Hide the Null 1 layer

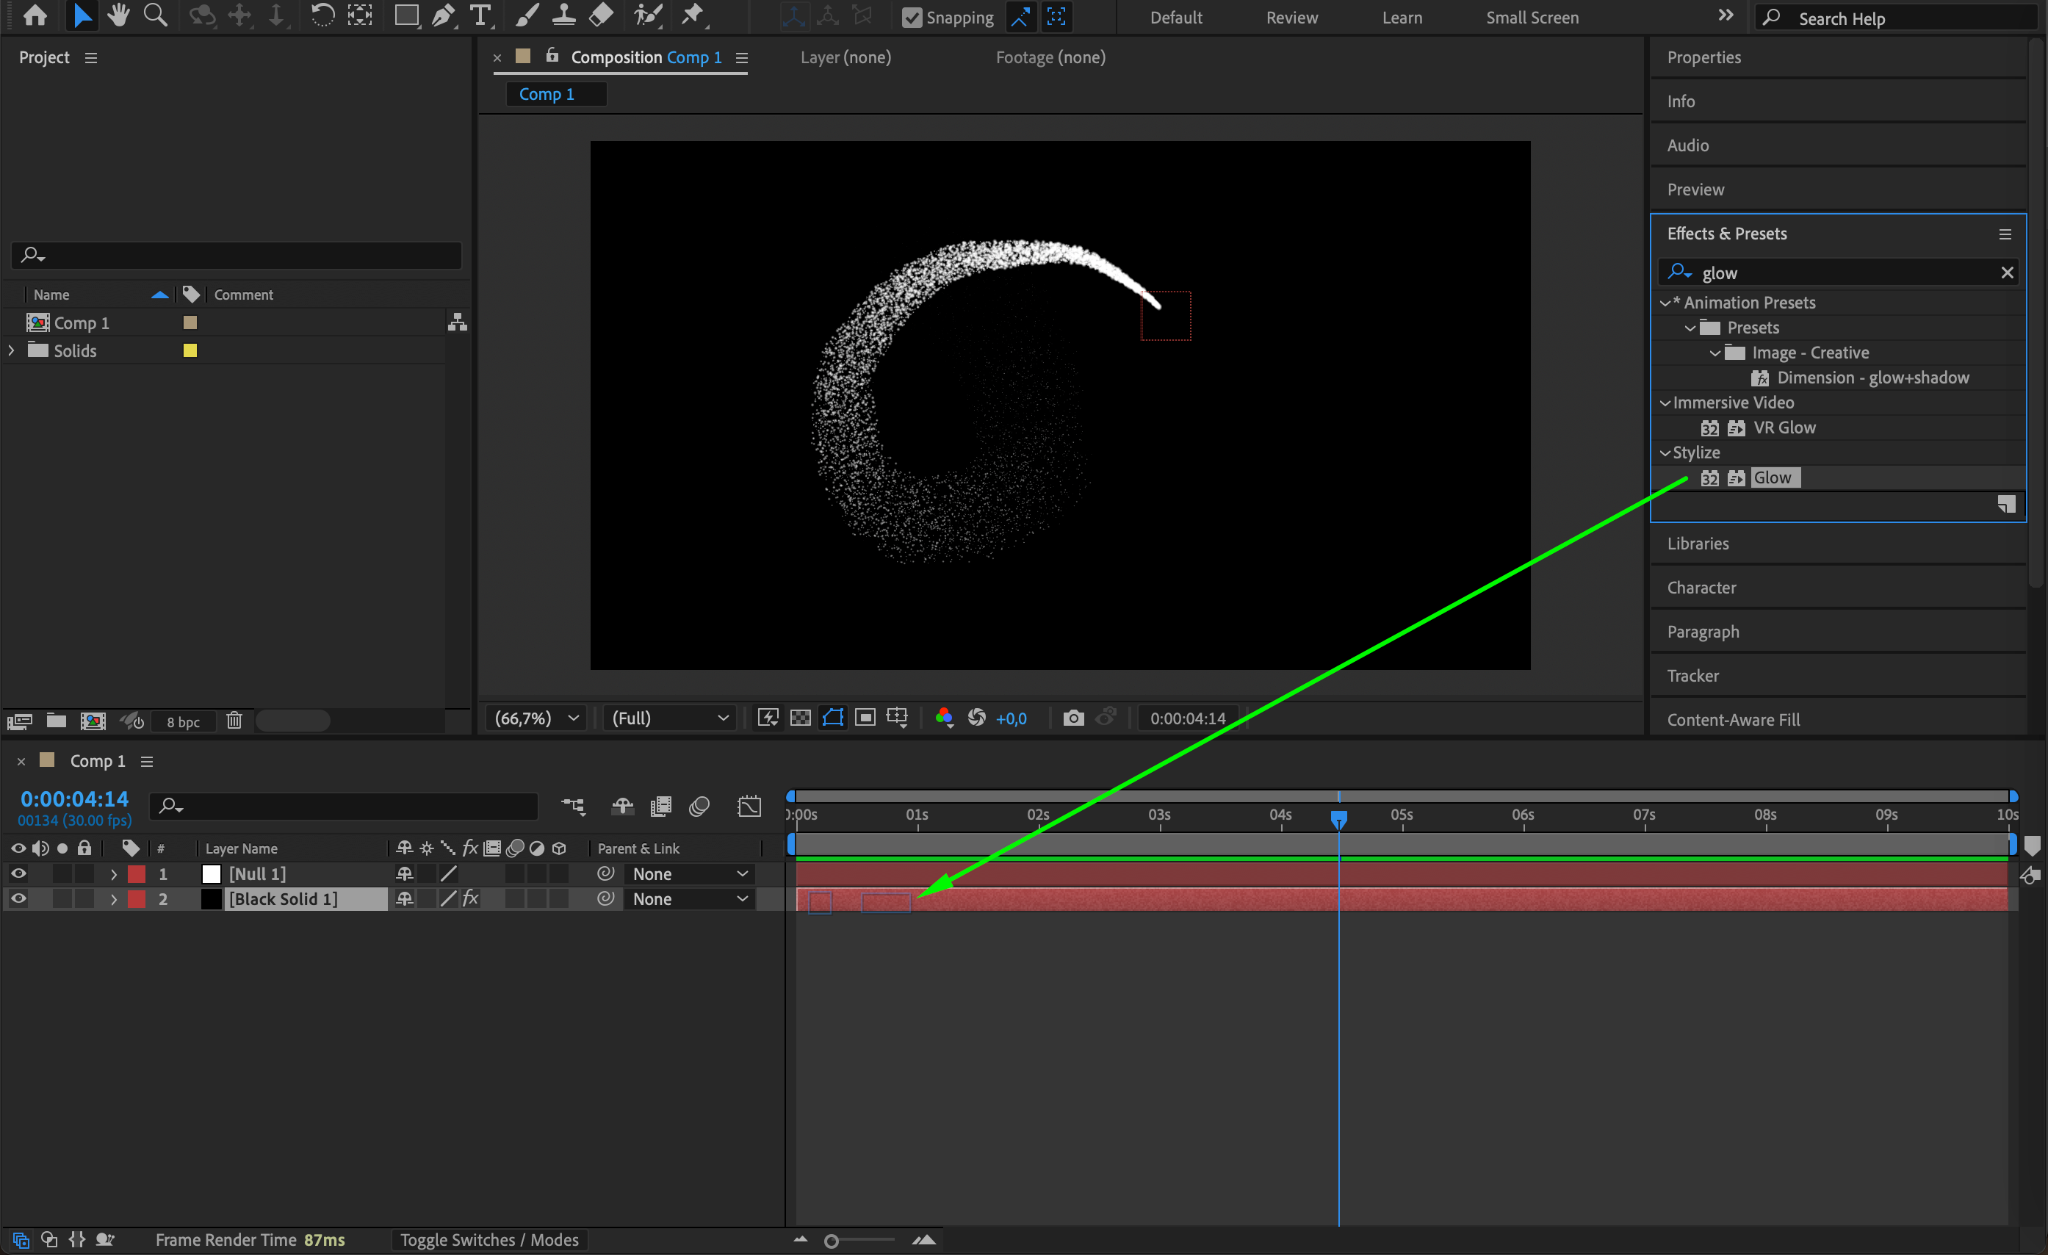tap(18, 874)
